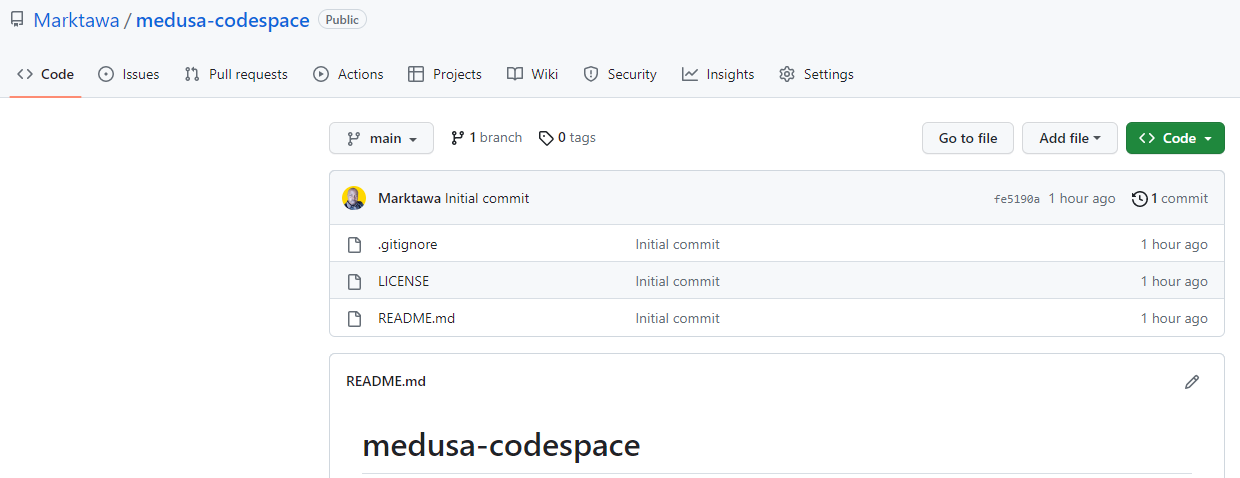This screenshot has height=478, width=1240.
Task: Click the repository book icon beside Marktawa
Action: [17, 19]
